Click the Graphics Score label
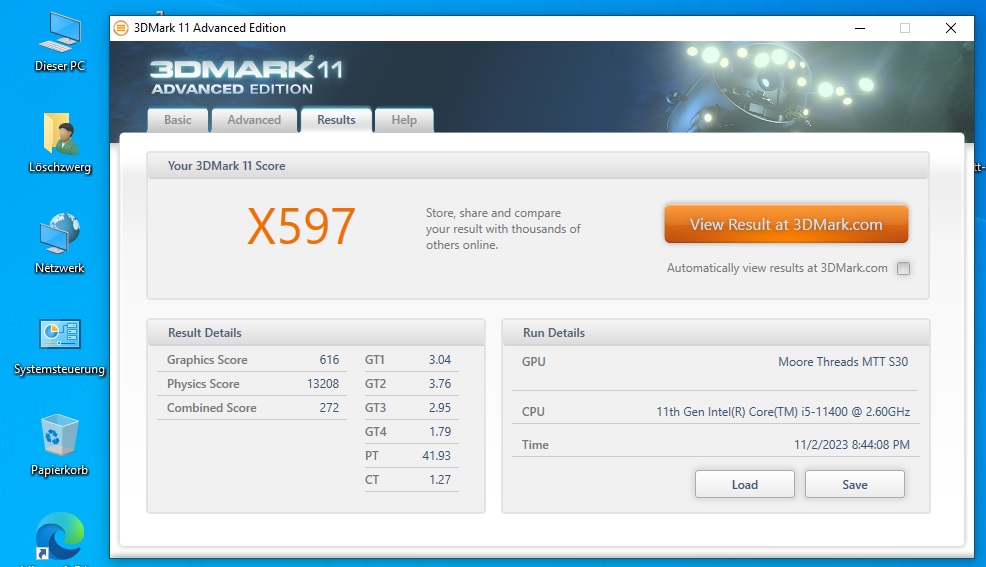The width and height of the screenshot is (986, 567). pos(207,360)
